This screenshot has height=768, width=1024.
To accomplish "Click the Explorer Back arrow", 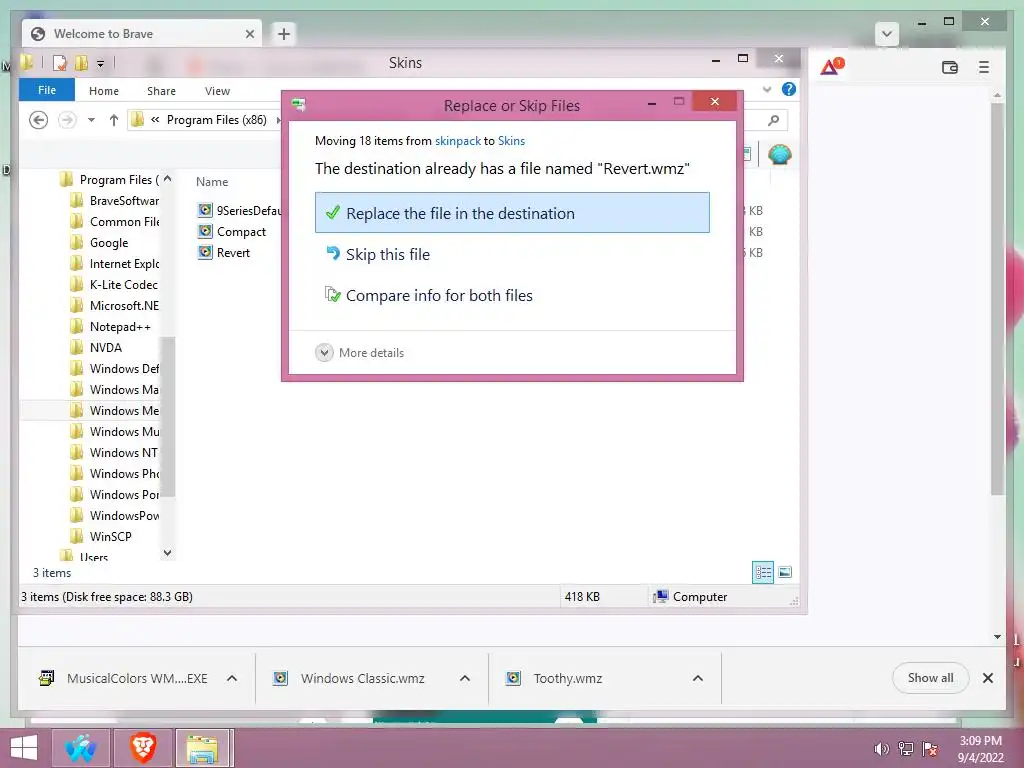I will pos(39,120).
